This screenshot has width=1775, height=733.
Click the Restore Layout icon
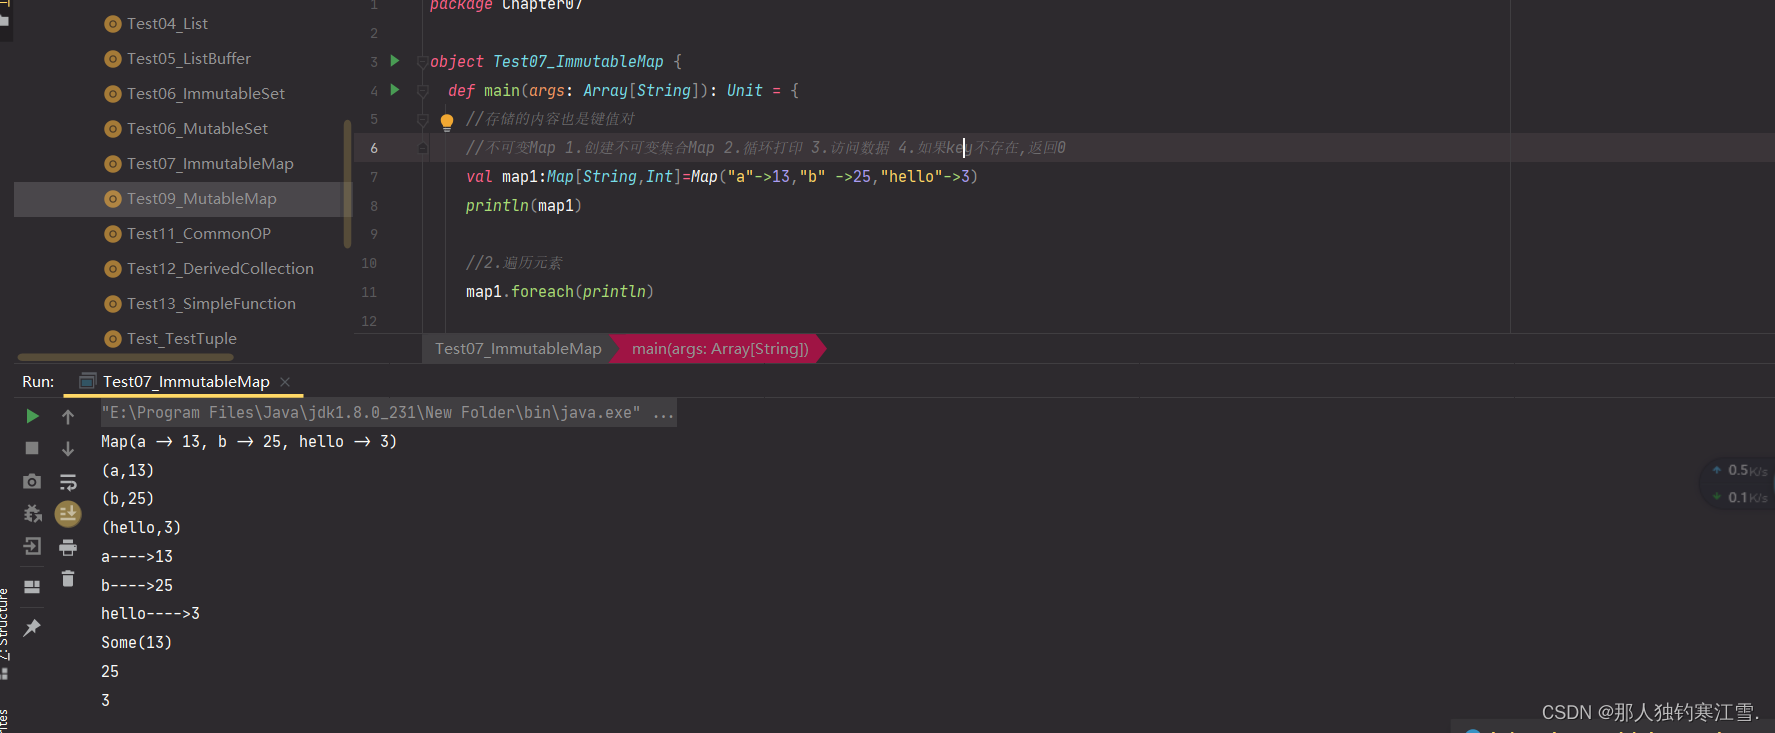(x=32, y=586)
